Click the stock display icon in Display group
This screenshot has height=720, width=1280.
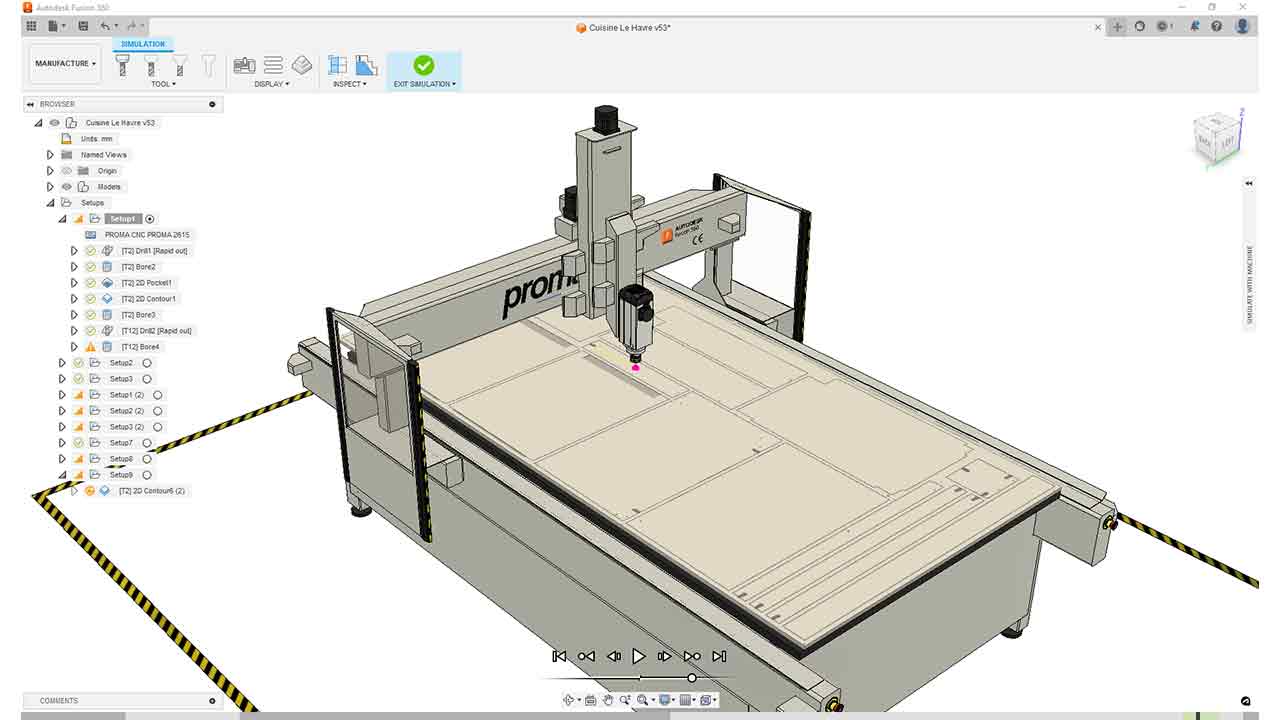point(302,66)
